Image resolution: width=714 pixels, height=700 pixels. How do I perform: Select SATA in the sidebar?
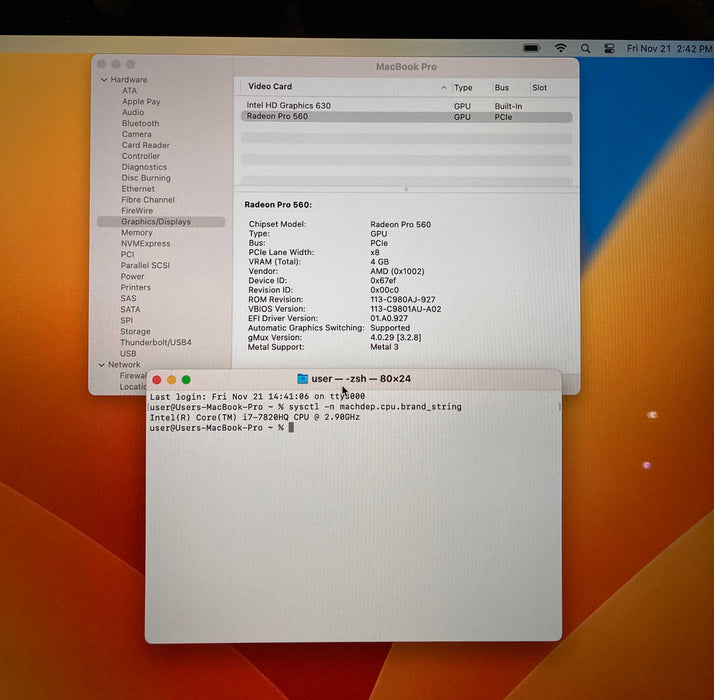[130, 310]
